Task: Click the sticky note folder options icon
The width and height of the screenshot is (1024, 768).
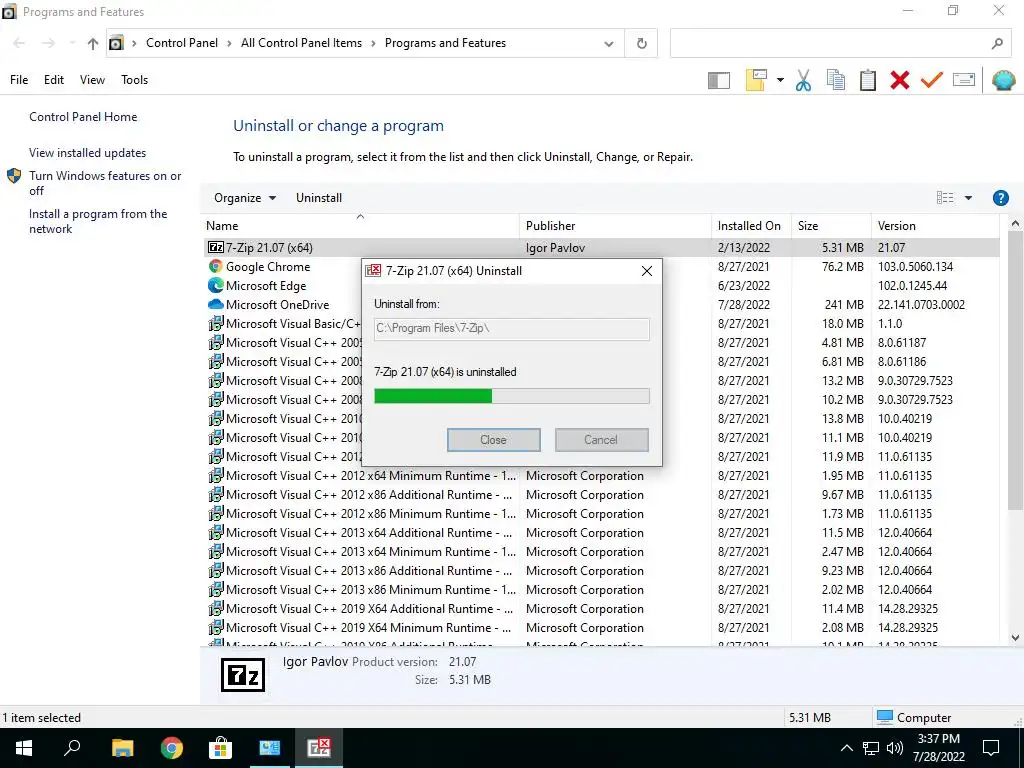Action: point(756,80)
